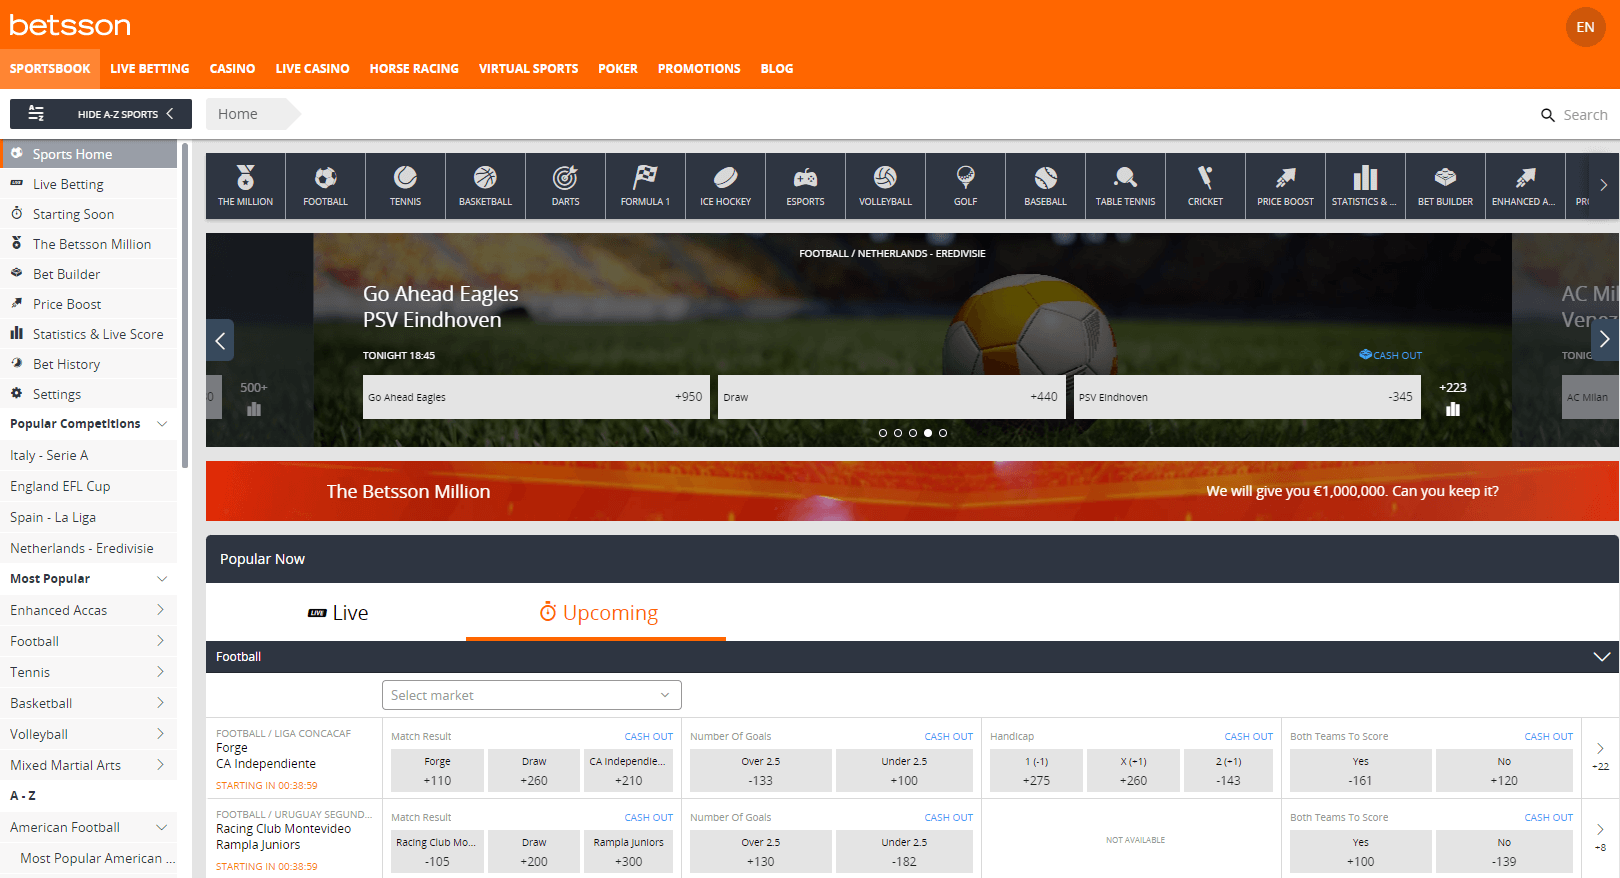Open Statistics bar chart icon in sports bar
This screenshot has height=878, width=1620.
(x=1365, y=186)
